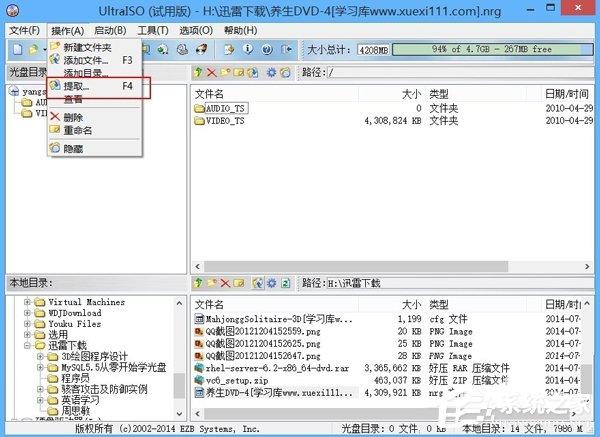Click local tree scrollbar down arrow

point(179,414)
